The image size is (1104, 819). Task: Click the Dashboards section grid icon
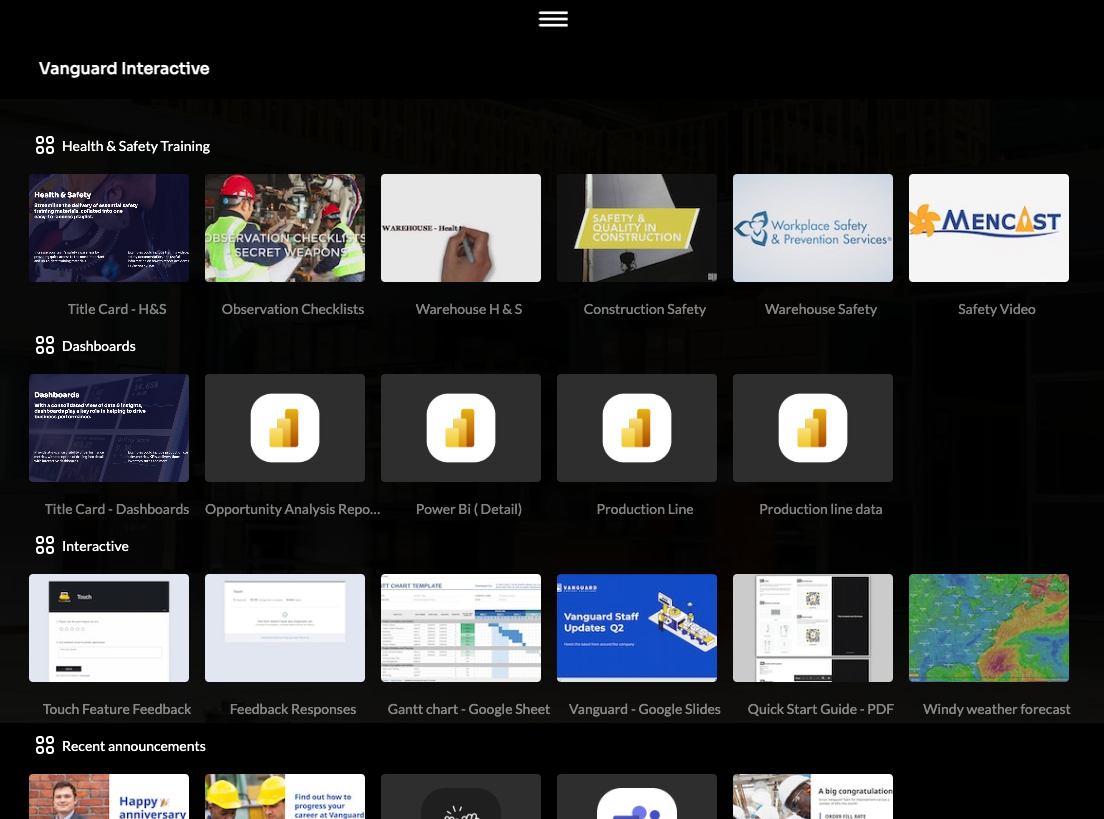coord(45,346)
